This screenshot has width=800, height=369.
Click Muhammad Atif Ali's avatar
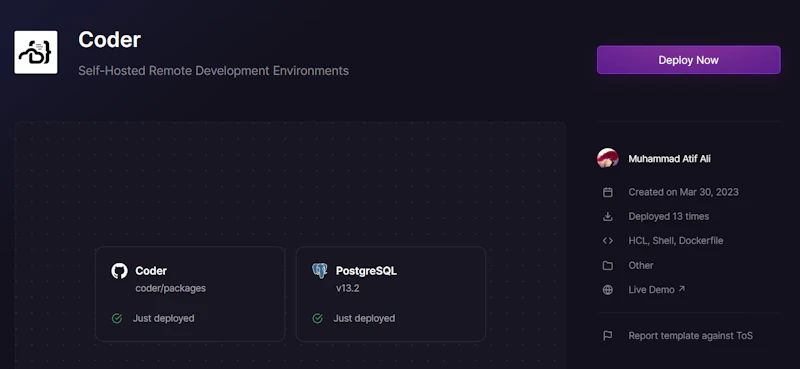coord(608,159)
